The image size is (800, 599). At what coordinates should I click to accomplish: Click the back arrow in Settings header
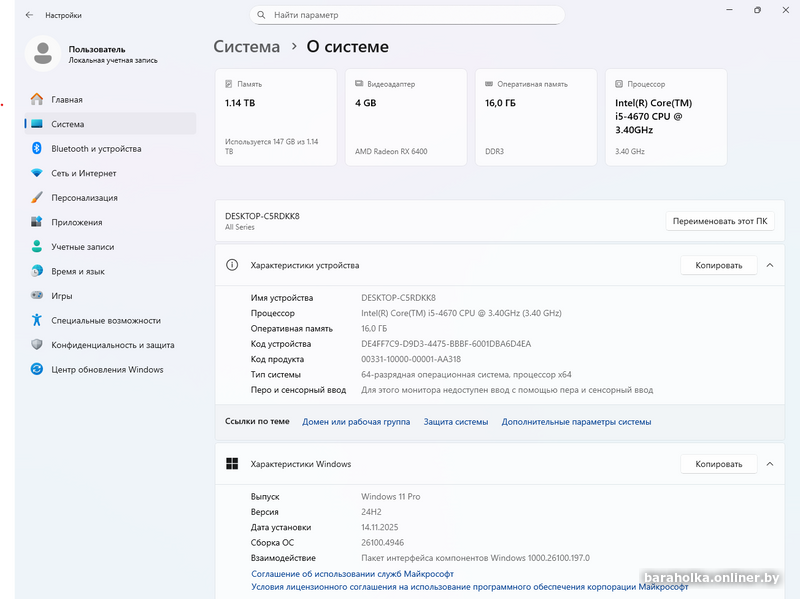[29, 16]
